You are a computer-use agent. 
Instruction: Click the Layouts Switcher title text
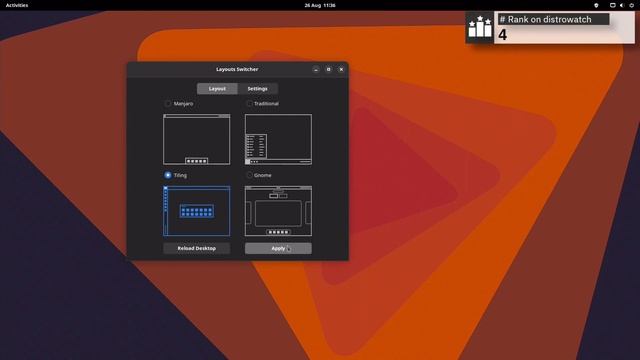[237, 69]
